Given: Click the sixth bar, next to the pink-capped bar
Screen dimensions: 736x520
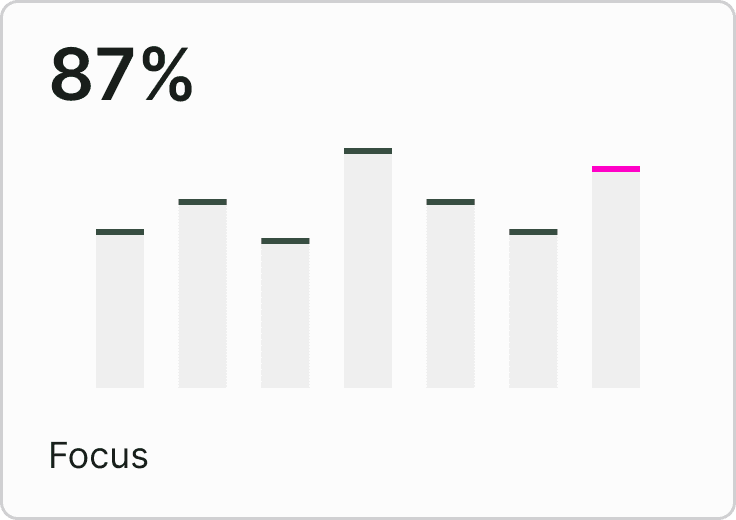Looking at the screenshot, I should coord(533,308).
